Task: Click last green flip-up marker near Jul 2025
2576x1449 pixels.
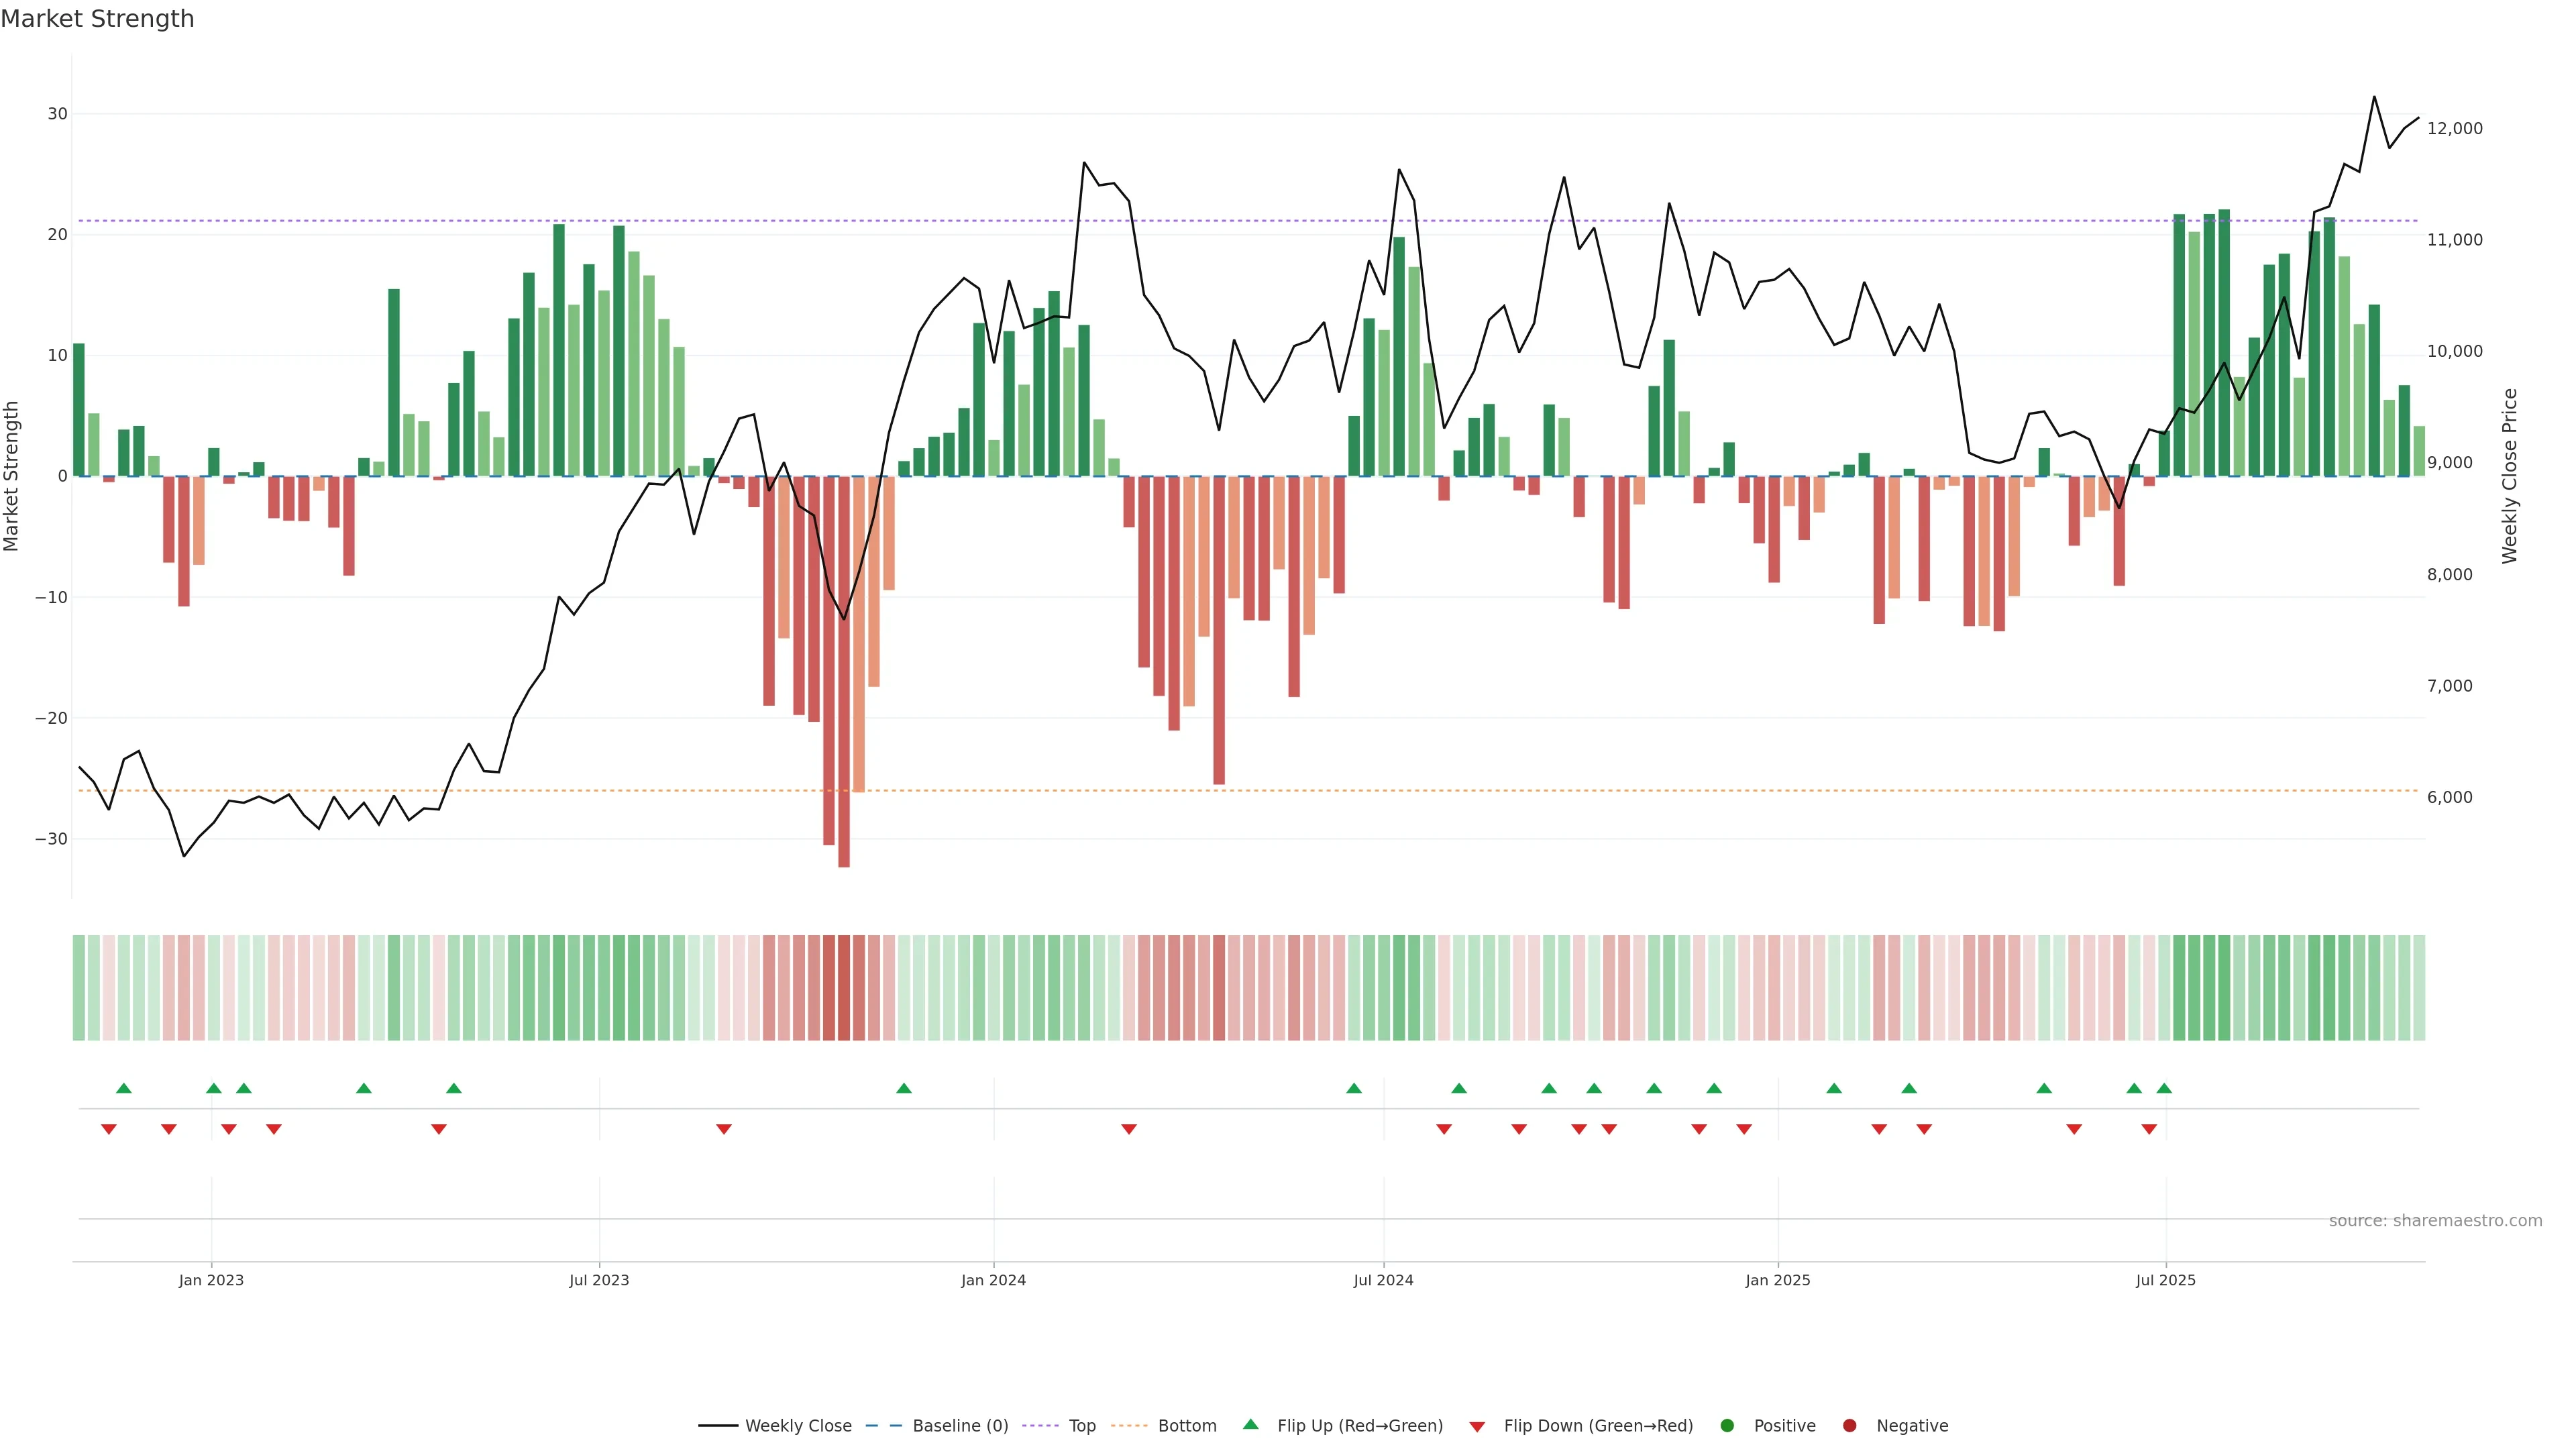Action: click(2164, 1088)
